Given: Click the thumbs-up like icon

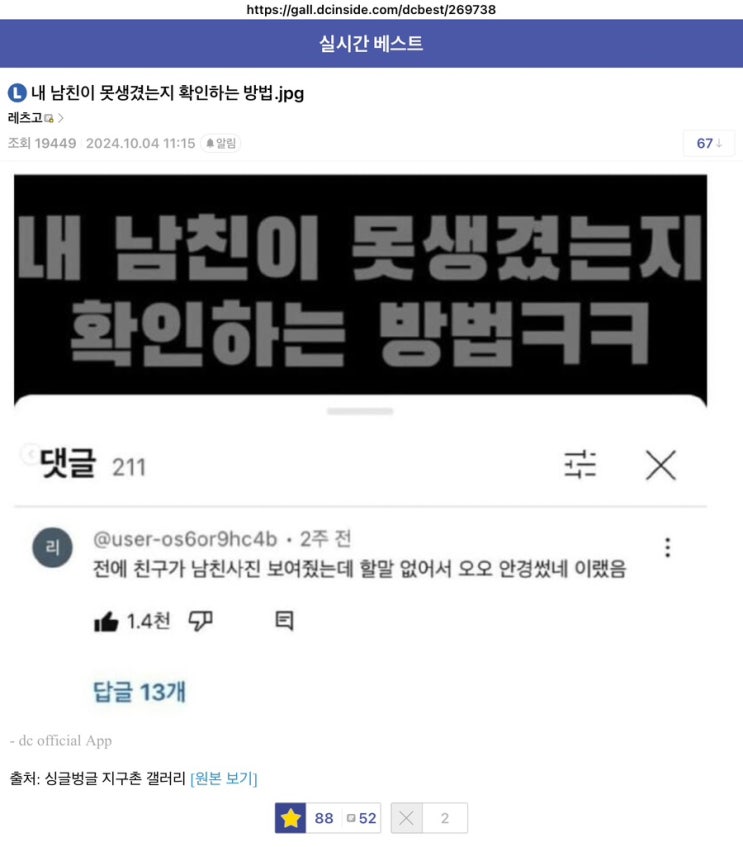Looking at the screenshot, I should [106, 621].
